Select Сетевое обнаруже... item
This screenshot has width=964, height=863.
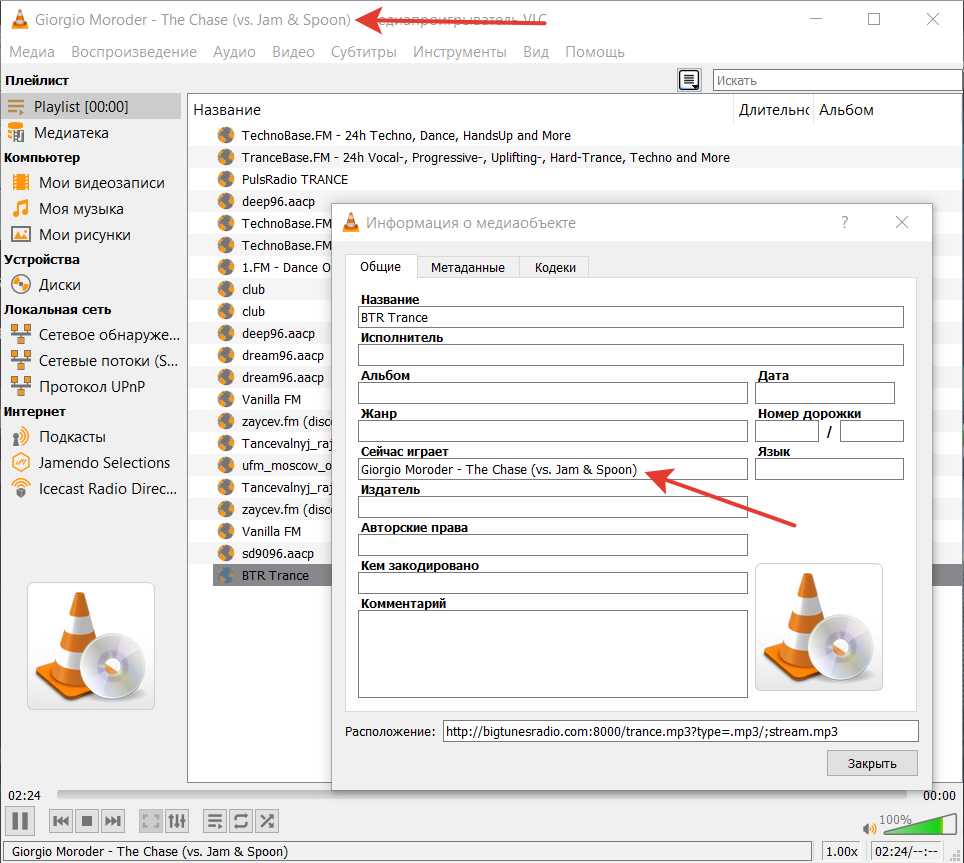[x=91, y=335]
